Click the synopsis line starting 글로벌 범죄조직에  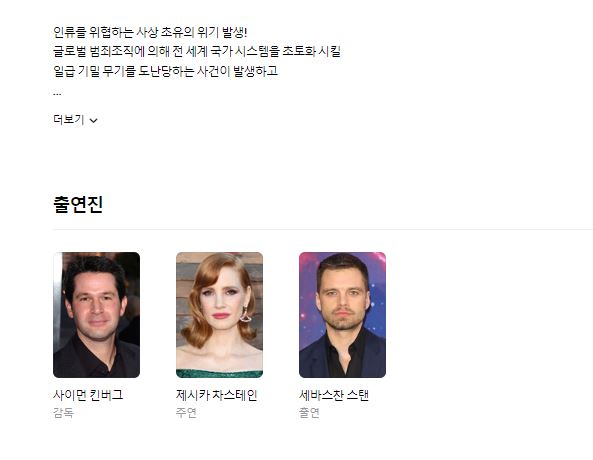coord(197,51)
